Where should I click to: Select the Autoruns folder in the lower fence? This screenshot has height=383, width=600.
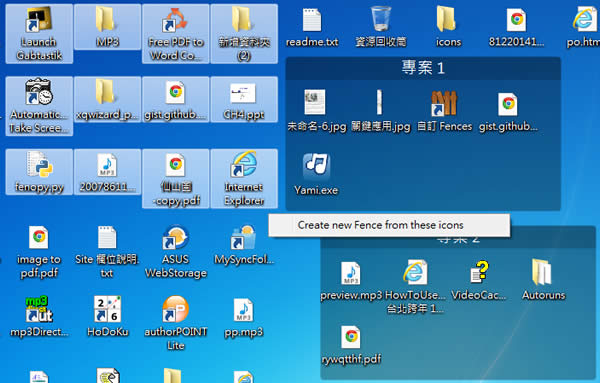(x=543, y=280)
